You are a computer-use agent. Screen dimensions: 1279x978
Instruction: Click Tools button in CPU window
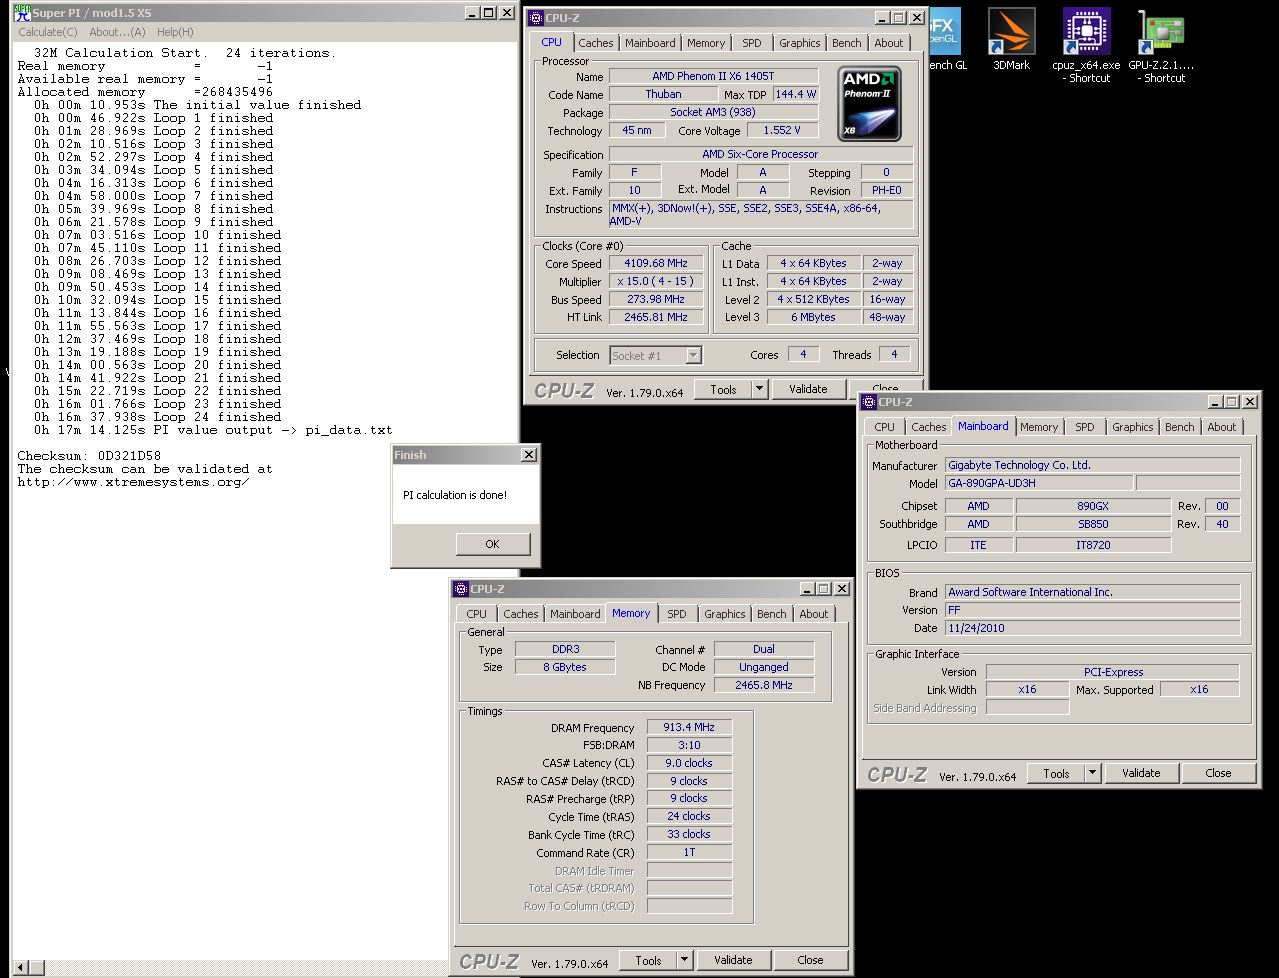coord(723,390)
